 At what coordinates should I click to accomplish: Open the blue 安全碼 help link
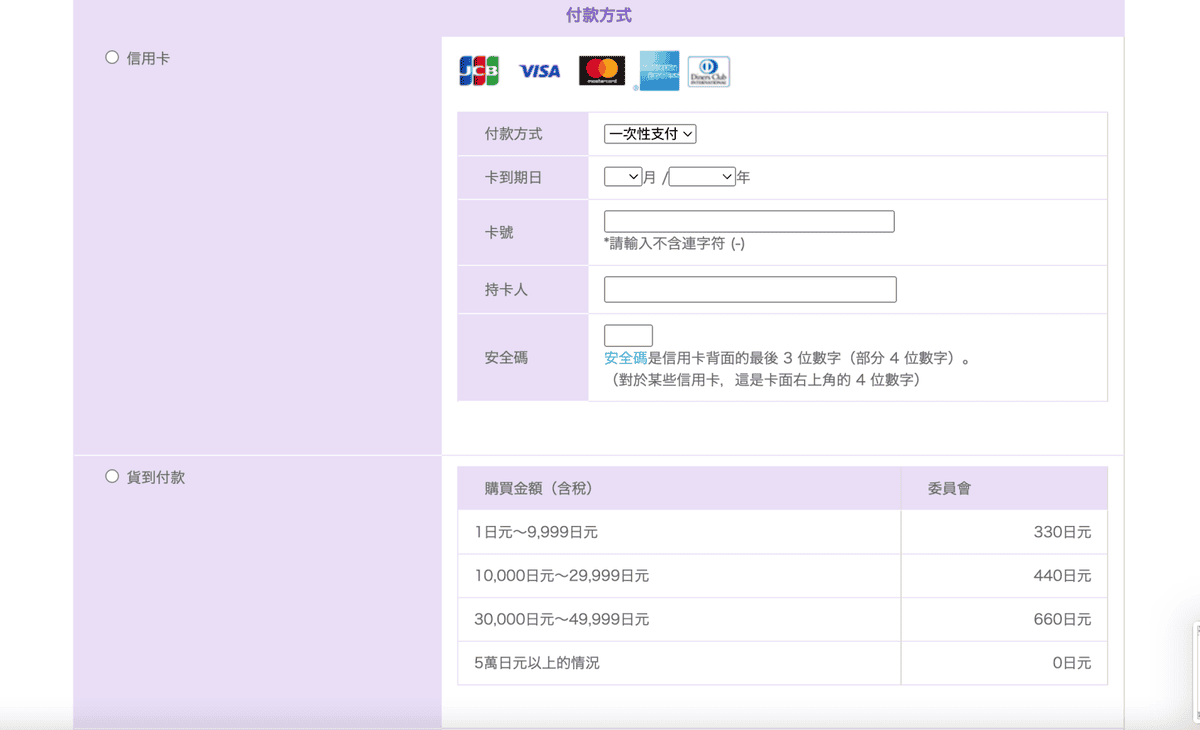[x=626, y=358]
